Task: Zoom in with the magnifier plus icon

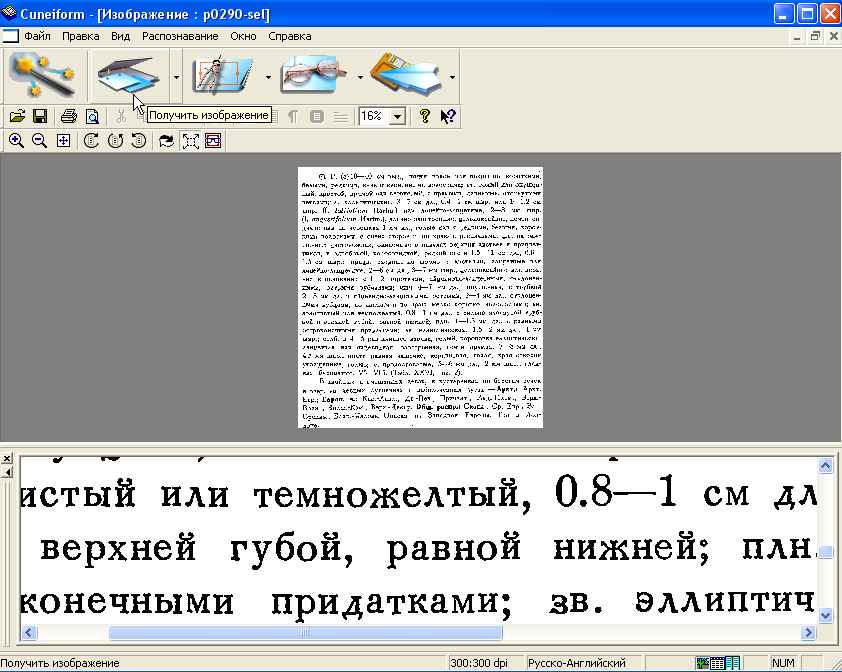Action: [x=16, y=141]
